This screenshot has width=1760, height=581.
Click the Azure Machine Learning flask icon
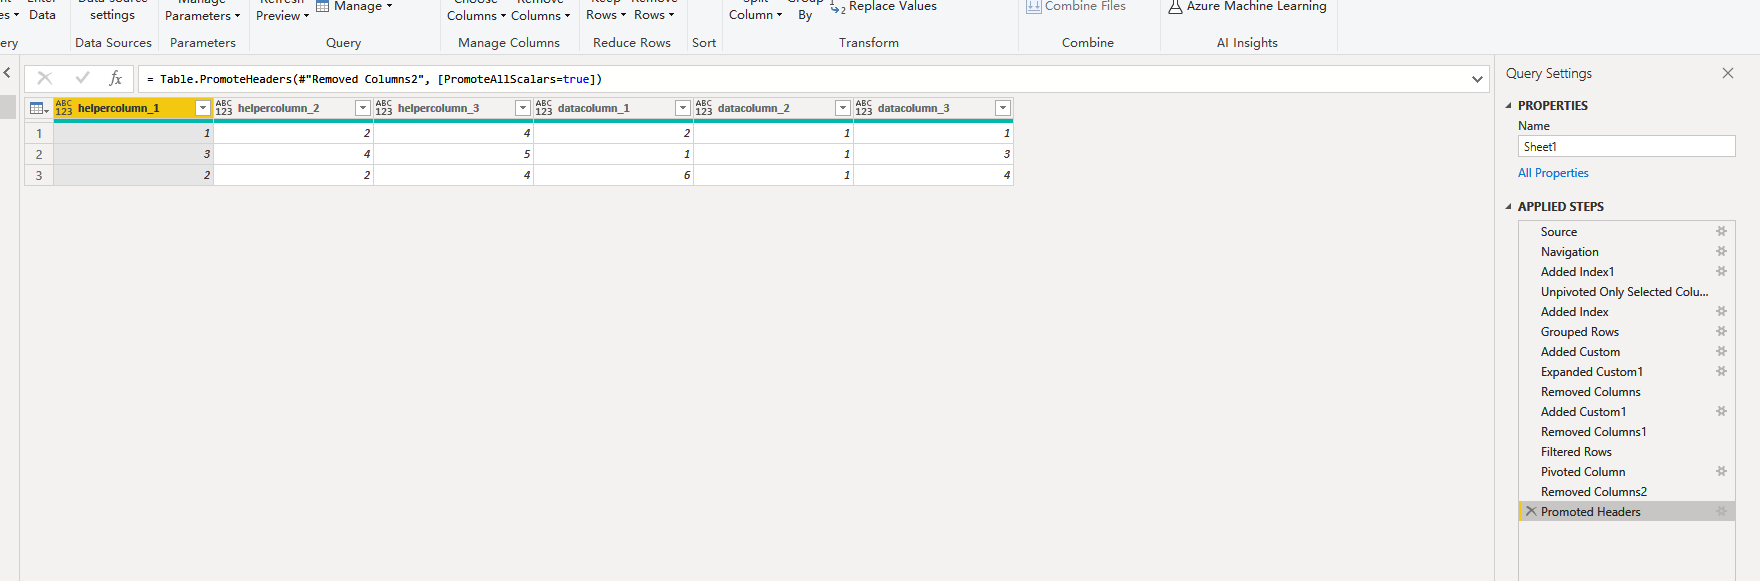pos(1175,6)
